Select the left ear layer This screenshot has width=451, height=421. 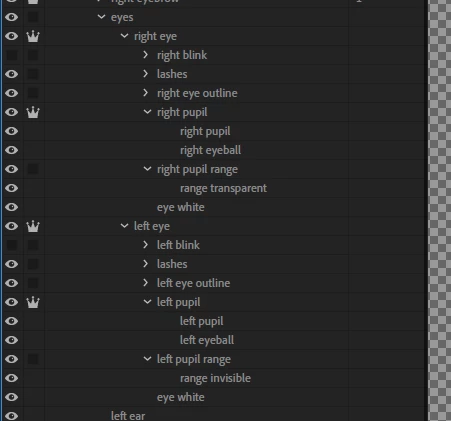[128, 416]
